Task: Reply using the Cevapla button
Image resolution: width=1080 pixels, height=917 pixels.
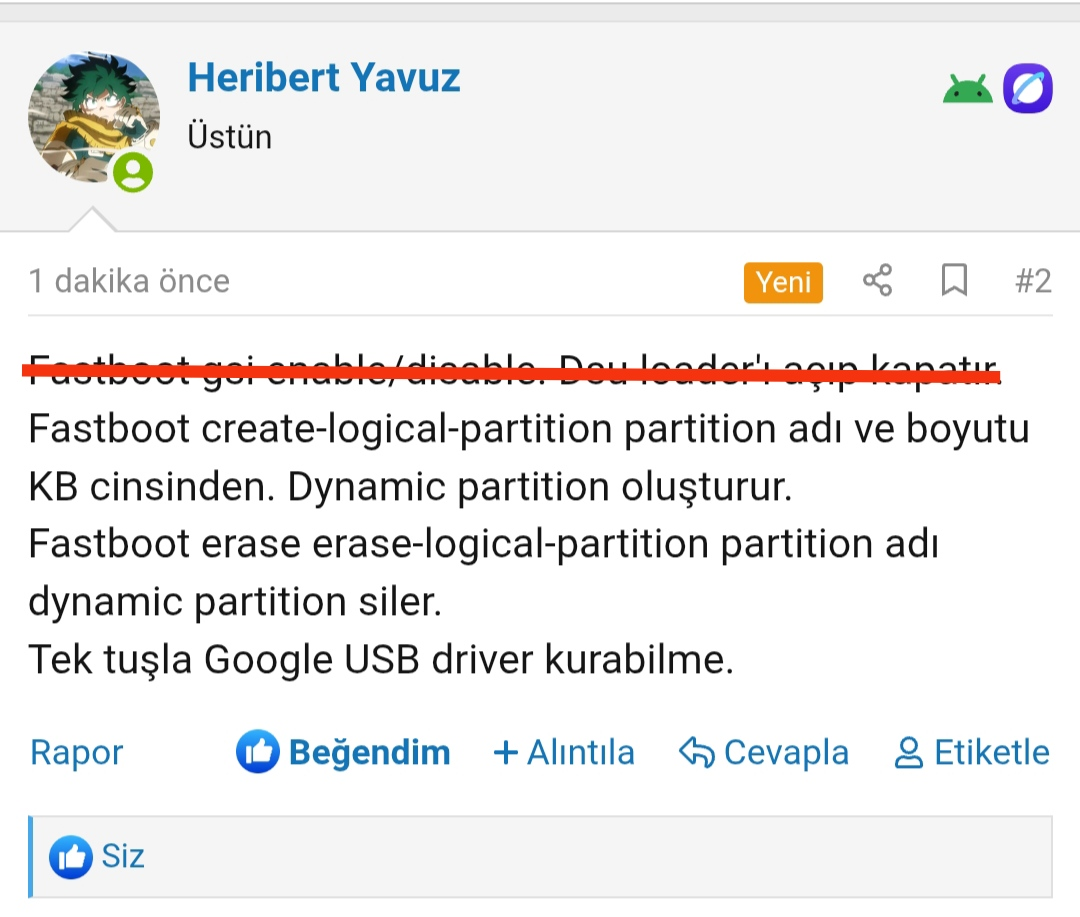Action: [764, 752]
